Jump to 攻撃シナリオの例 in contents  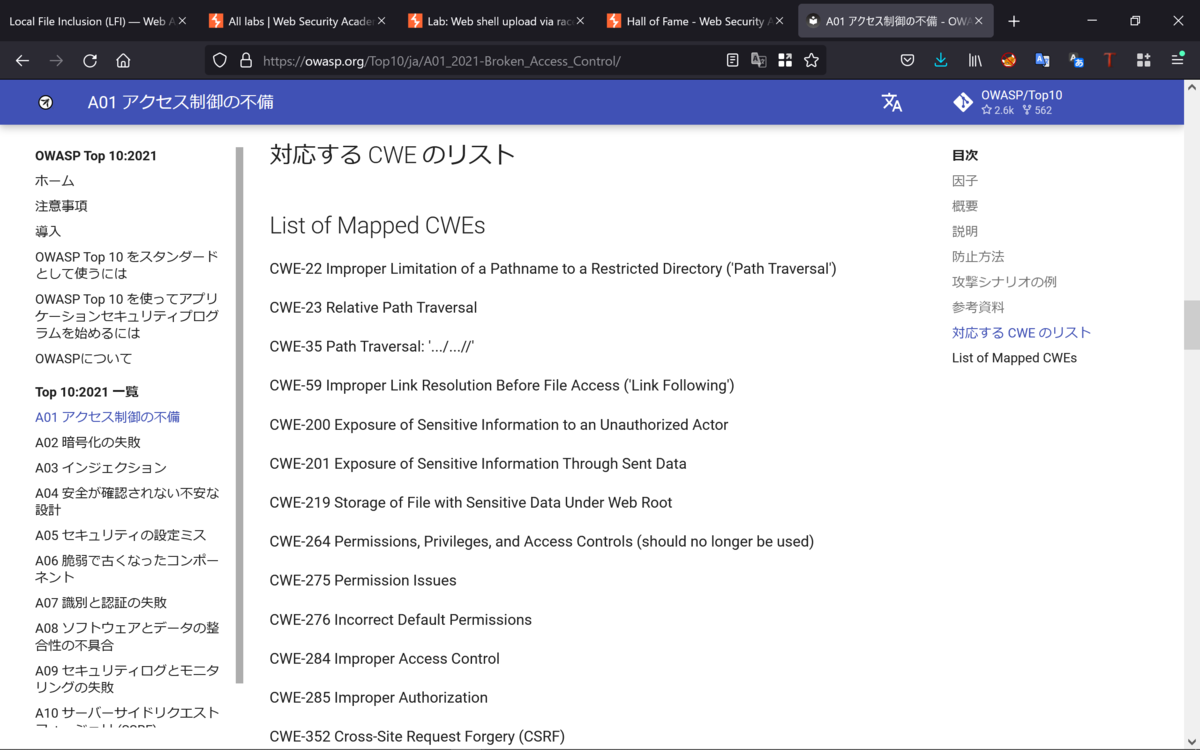coord(1004,282)
